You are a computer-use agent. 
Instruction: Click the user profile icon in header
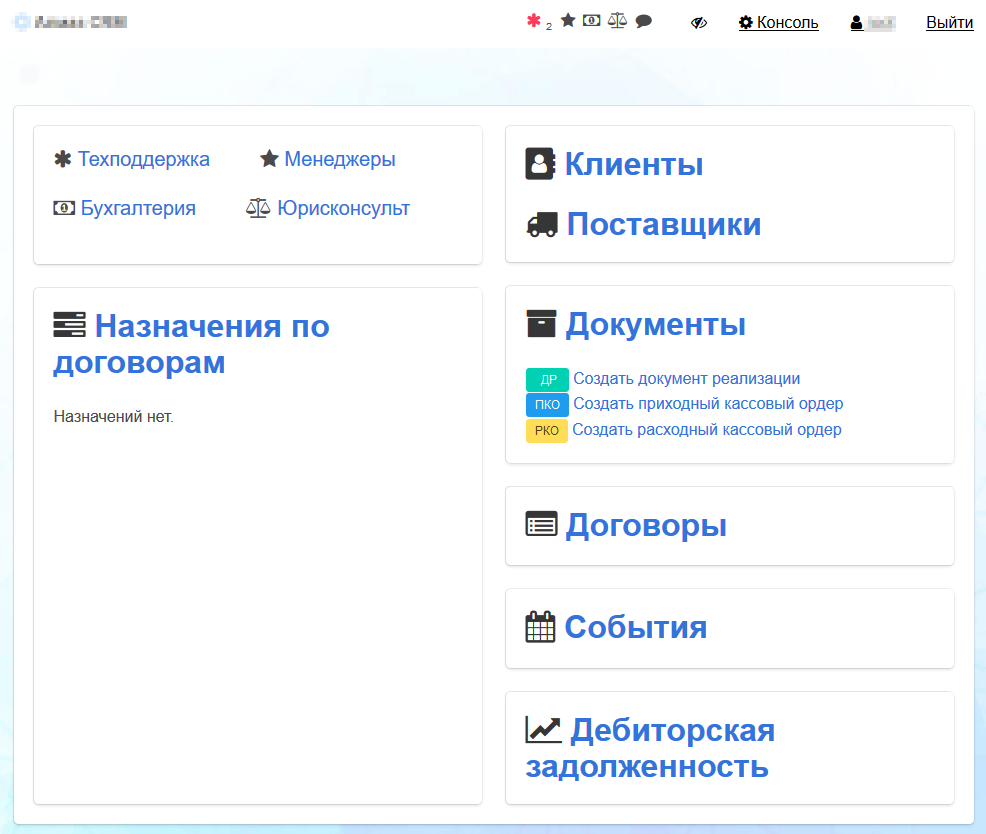[857, 23]
